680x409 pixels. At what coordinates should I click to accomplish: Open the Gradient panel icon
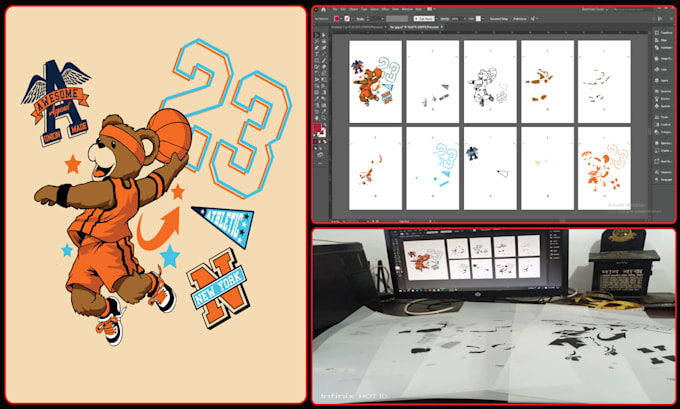(657, 124)
